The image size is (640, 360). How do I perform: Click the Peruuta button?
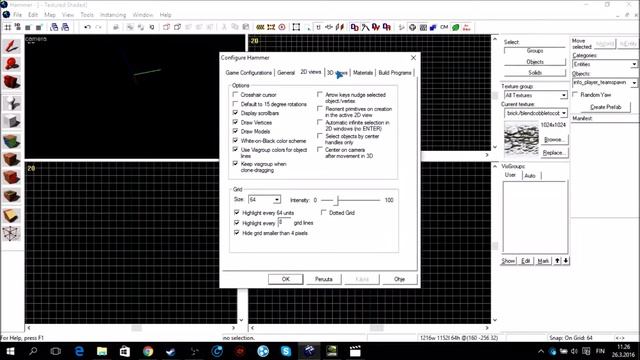click(x=324, y=279)
